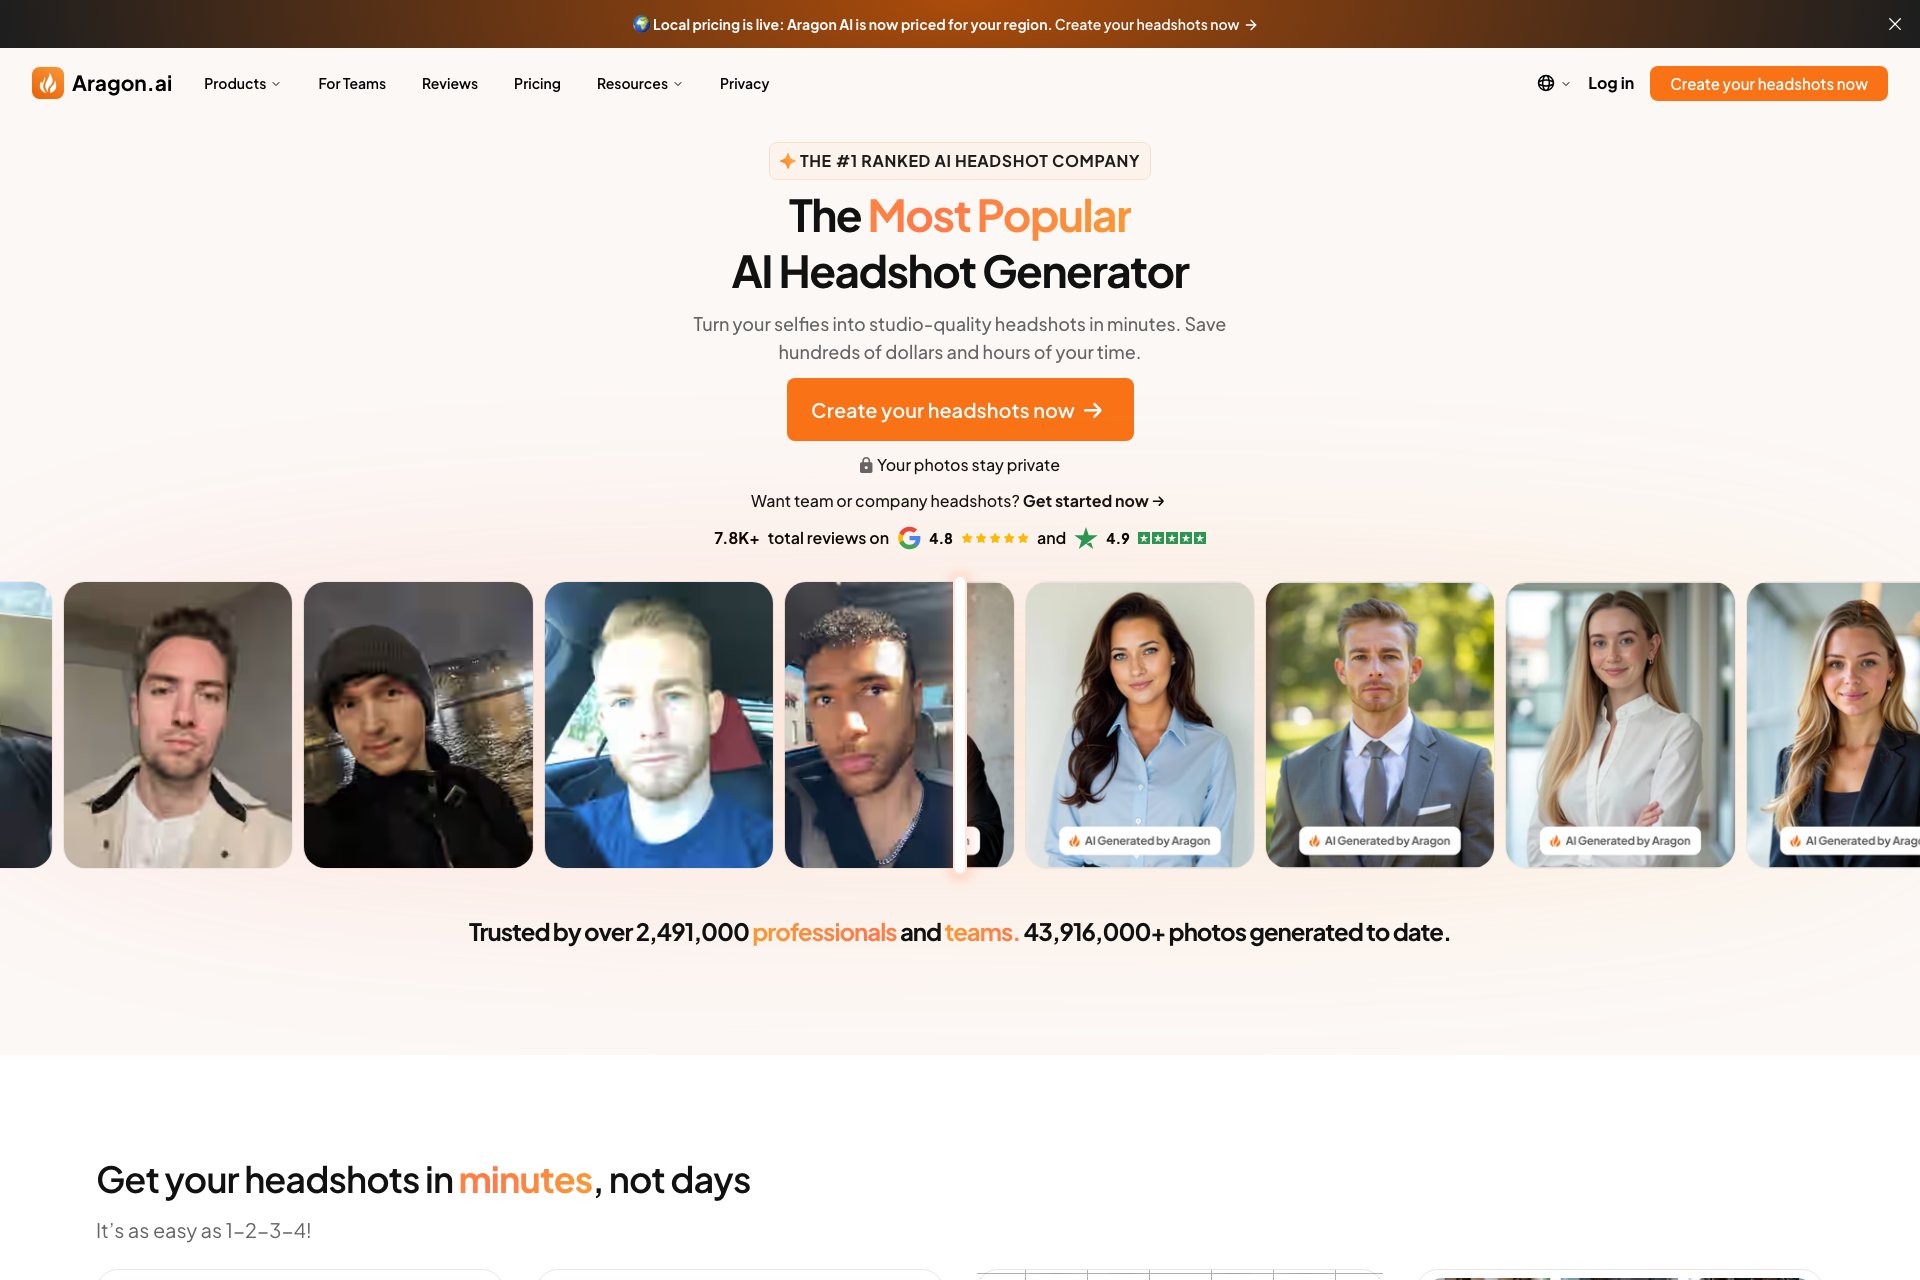
Task: Click the Aragon.ai flame logo icon
Action: click(x=48, y=83)
